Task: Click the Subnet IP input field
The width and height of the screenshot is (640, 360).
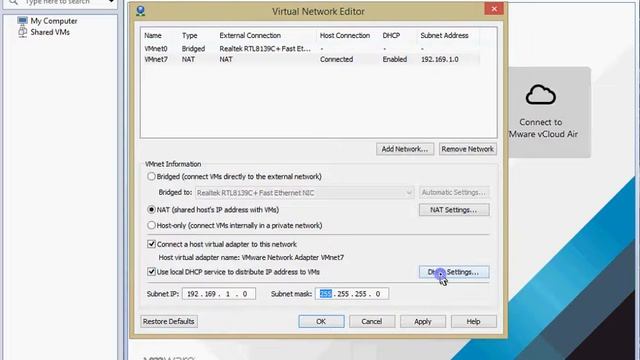Action: coord(219,294)
